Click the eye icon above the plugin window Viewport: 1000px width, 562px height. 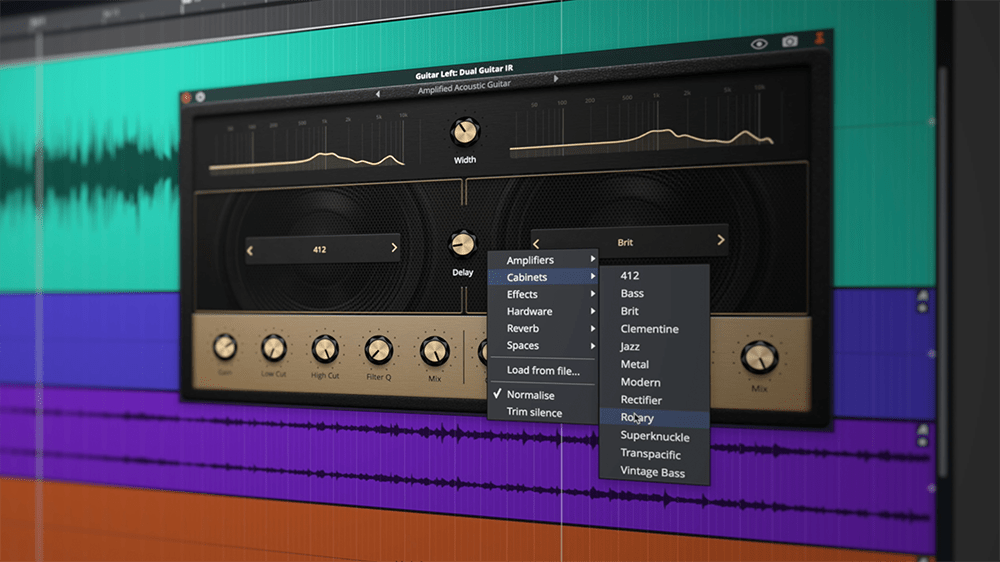[759, 43]
